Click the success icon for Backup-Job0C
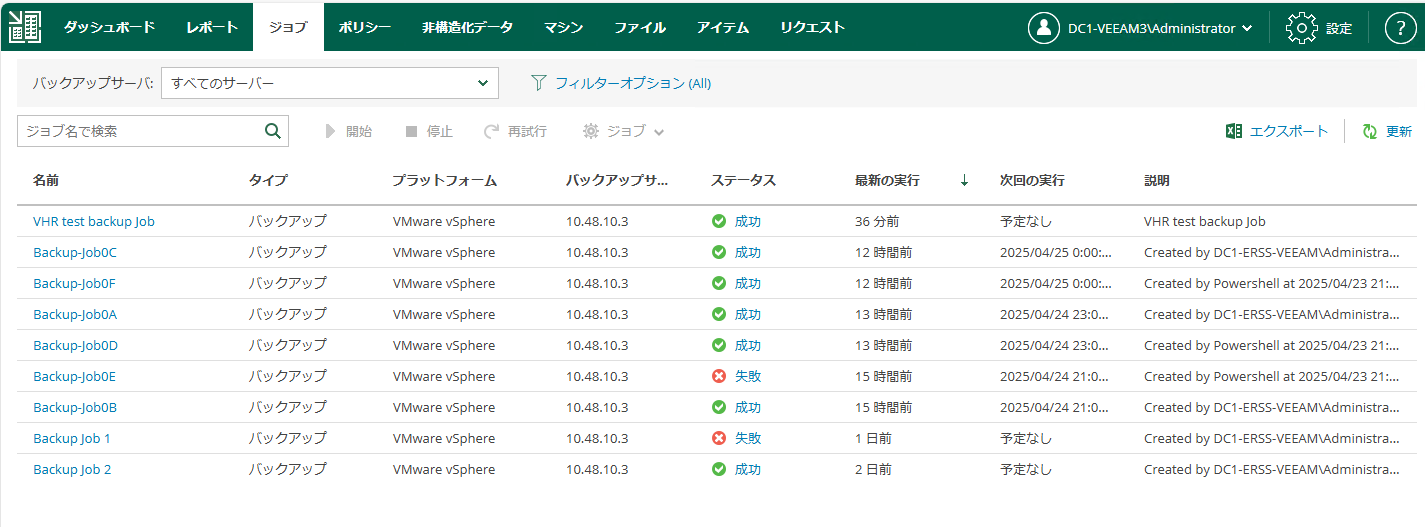Screen dimensions: 1425x527 719,252
